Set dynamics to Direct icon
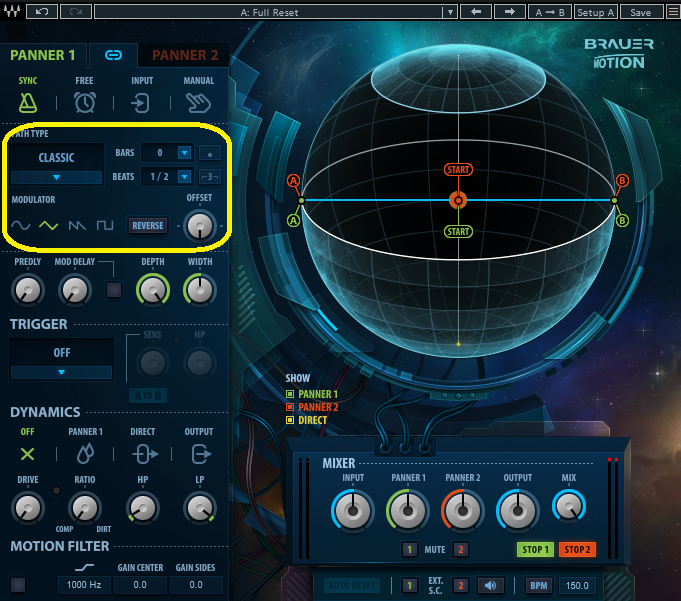681x601 pixels. click(143, 454)
